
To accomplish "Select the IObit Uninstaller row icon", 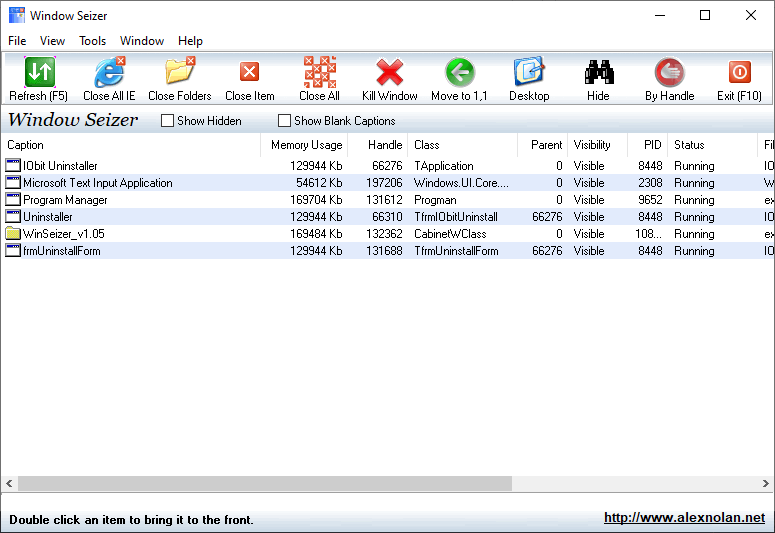I will coord(13,165).
